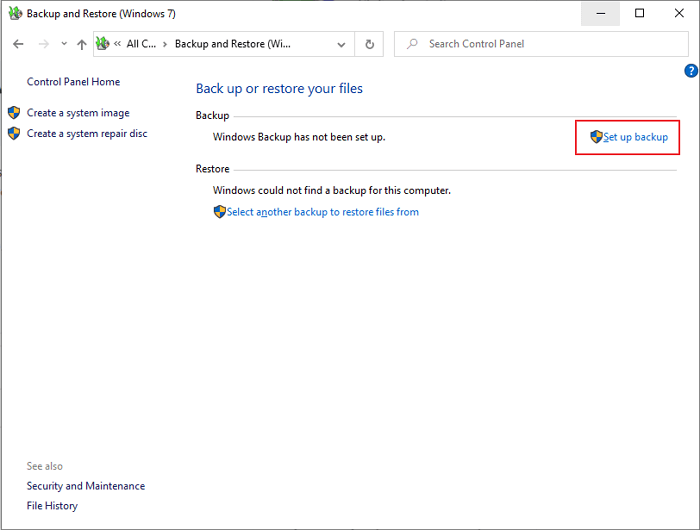Expand the hidden breadcrumb double chevron

tap(117, 44)
